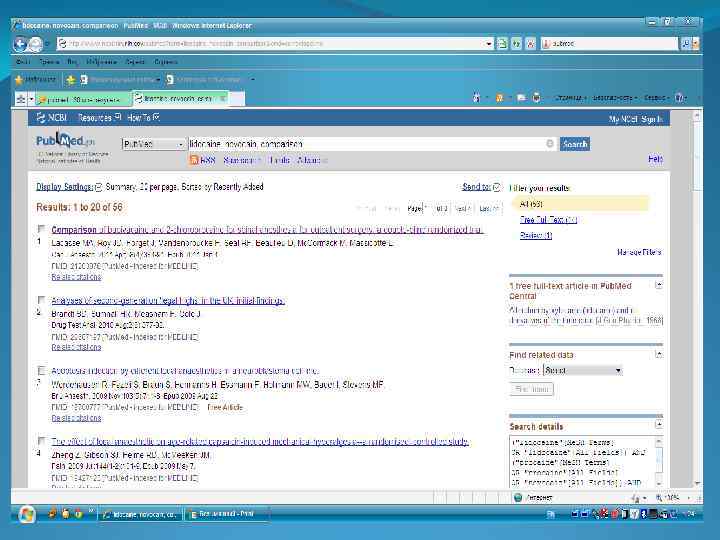Open the How To menu in NCBI header
Screen dimensions: 720x540
pos(143,118)
